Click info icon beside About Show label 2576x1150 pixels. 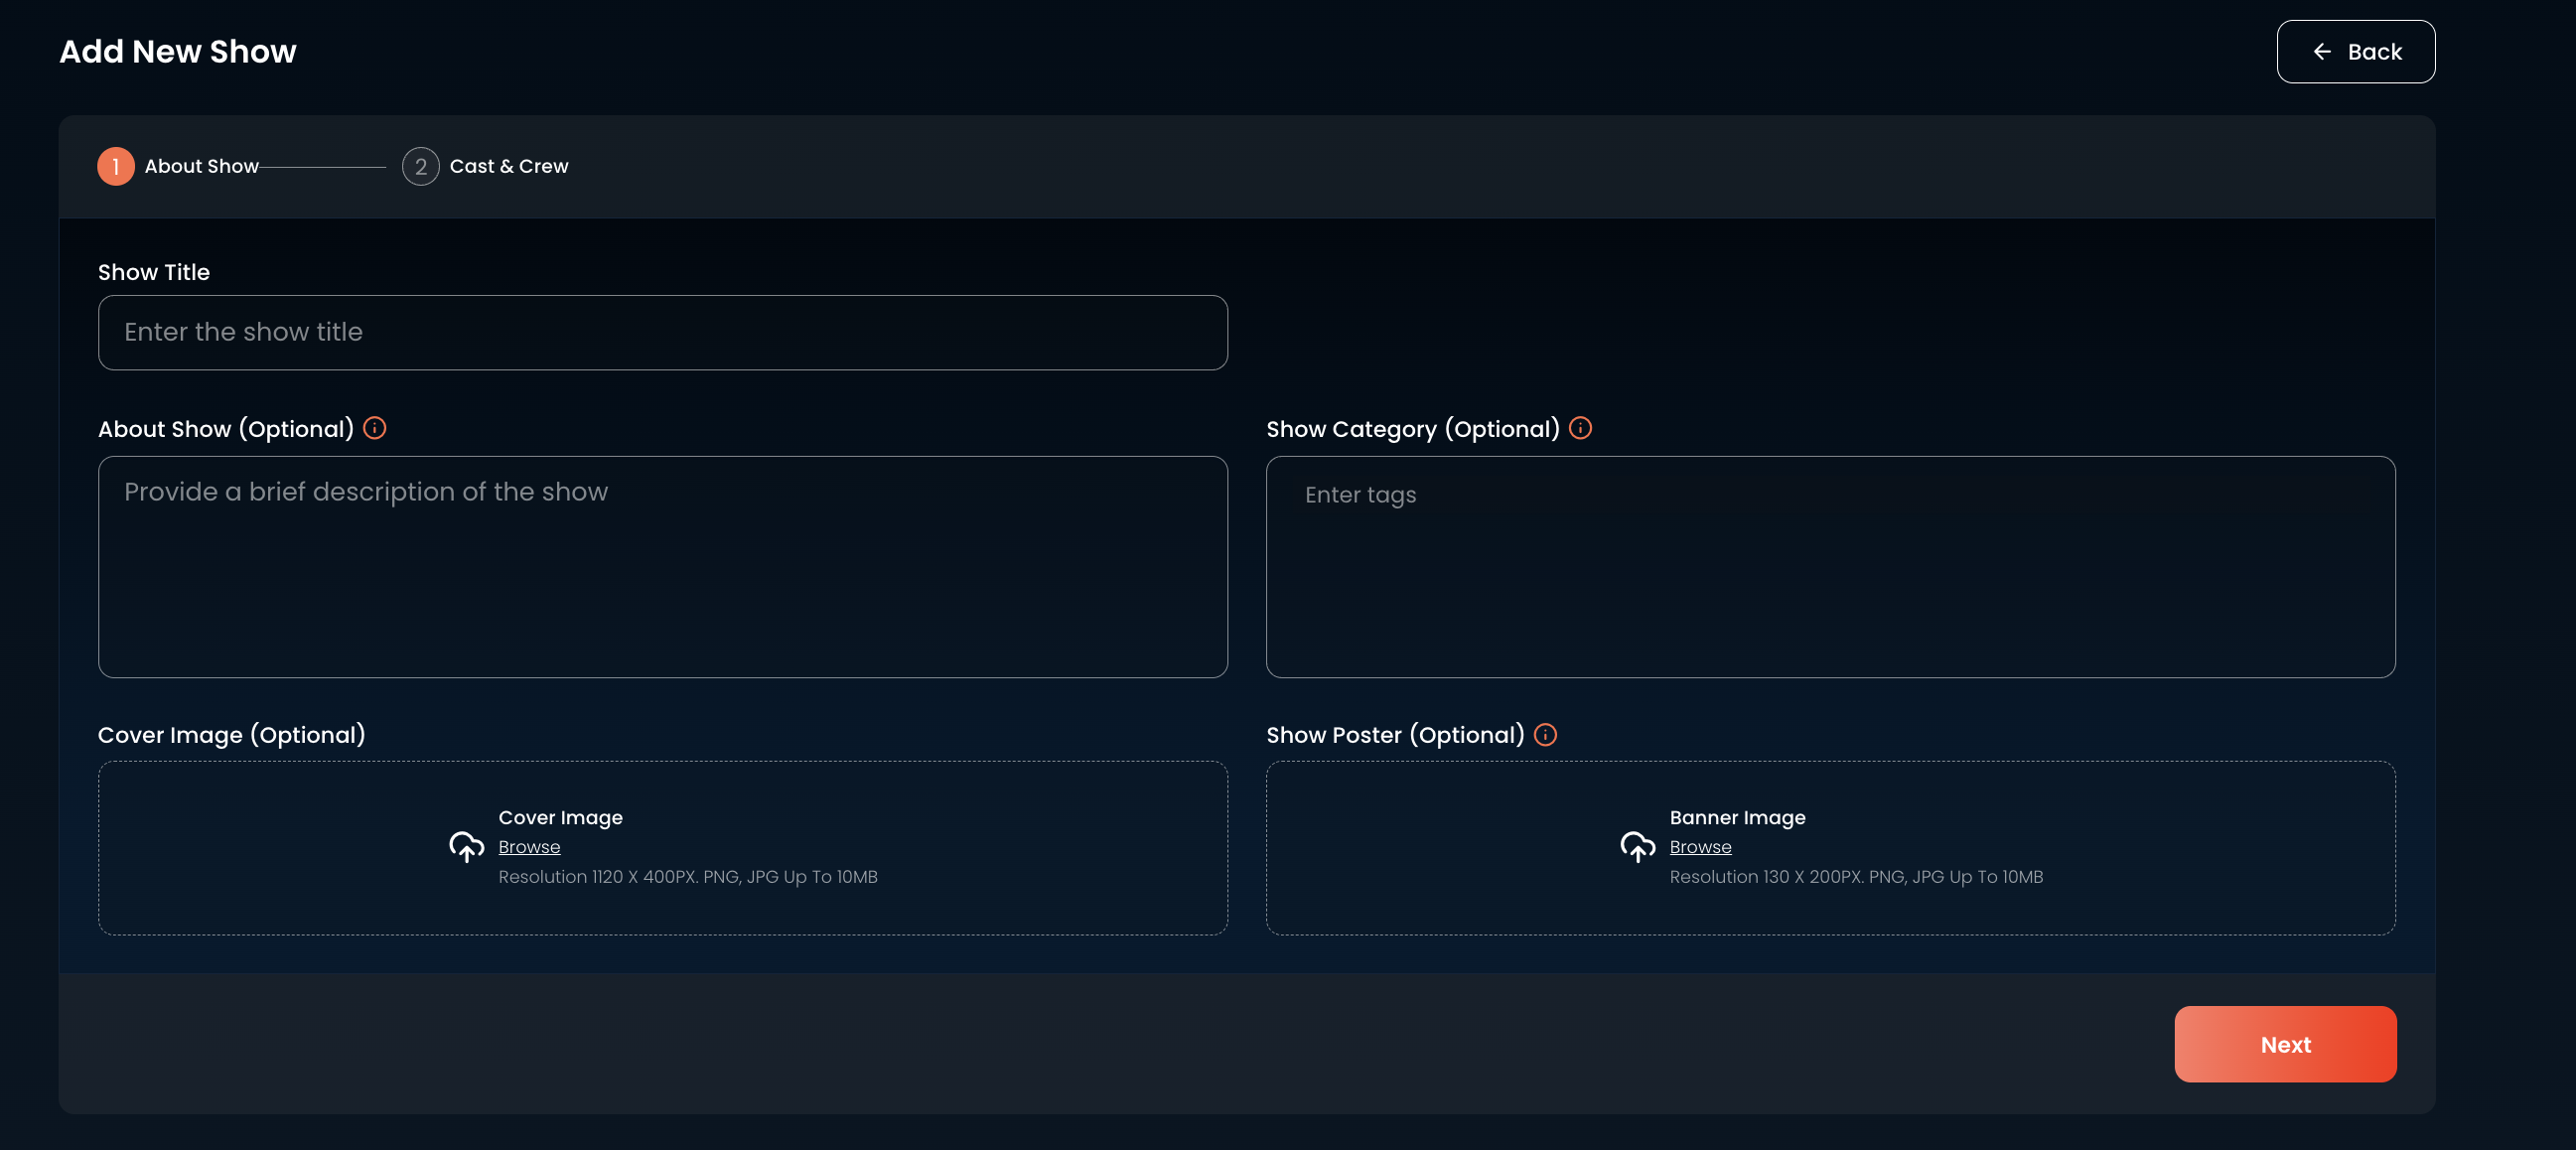point(375,428)
